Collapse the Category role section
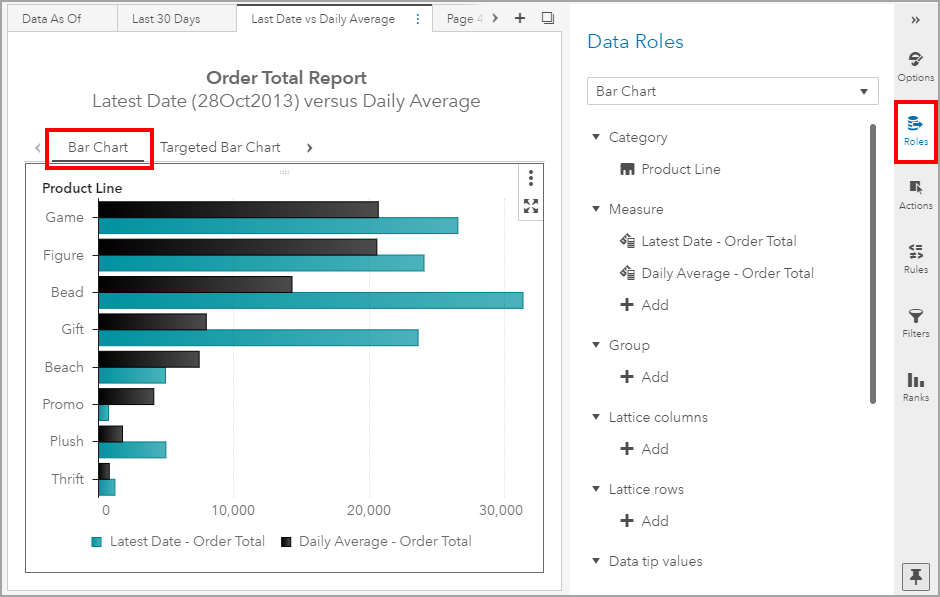This screenshot has height=597, width=940. click(597, 137)
